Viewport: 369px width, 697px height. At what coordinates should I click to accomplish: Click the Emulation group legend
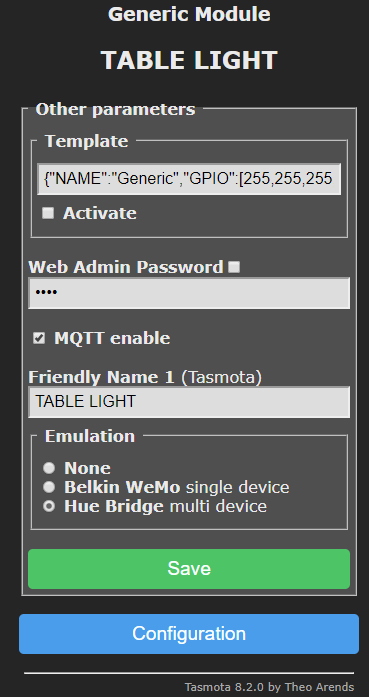tap(90, 436)
